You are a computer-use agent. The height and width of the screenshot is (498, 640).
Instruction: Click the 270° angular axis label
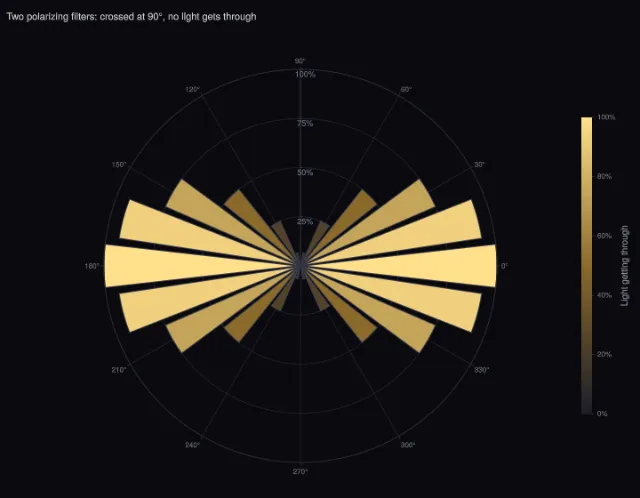pyautogui.click(x=300, y=472)
